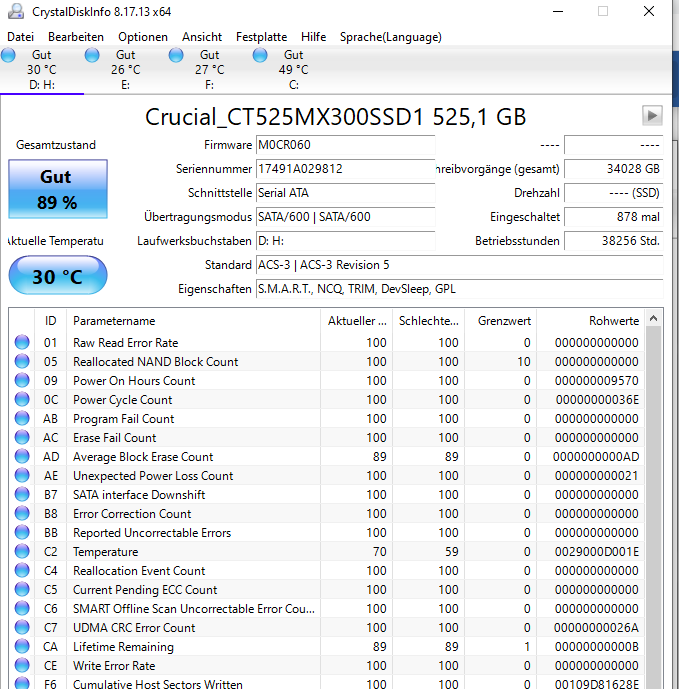Click the Rohwerte column header

[591, 321]
